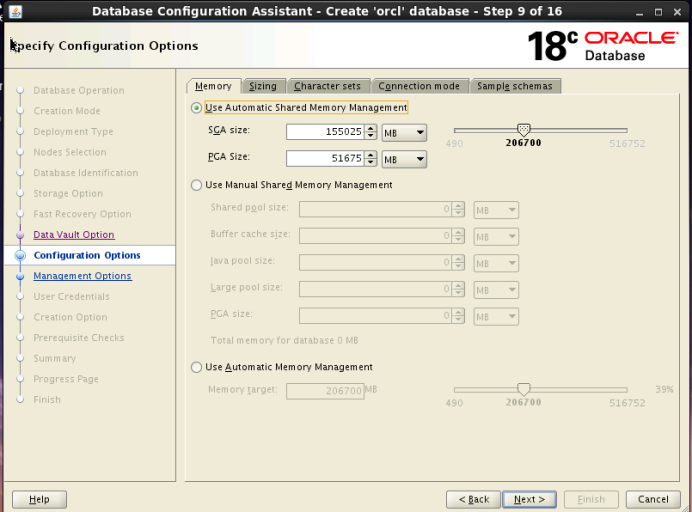Viewport: 692px width, 512px height.
Task: Open the SGA size unit dropdown
Action: click(404, 132)
